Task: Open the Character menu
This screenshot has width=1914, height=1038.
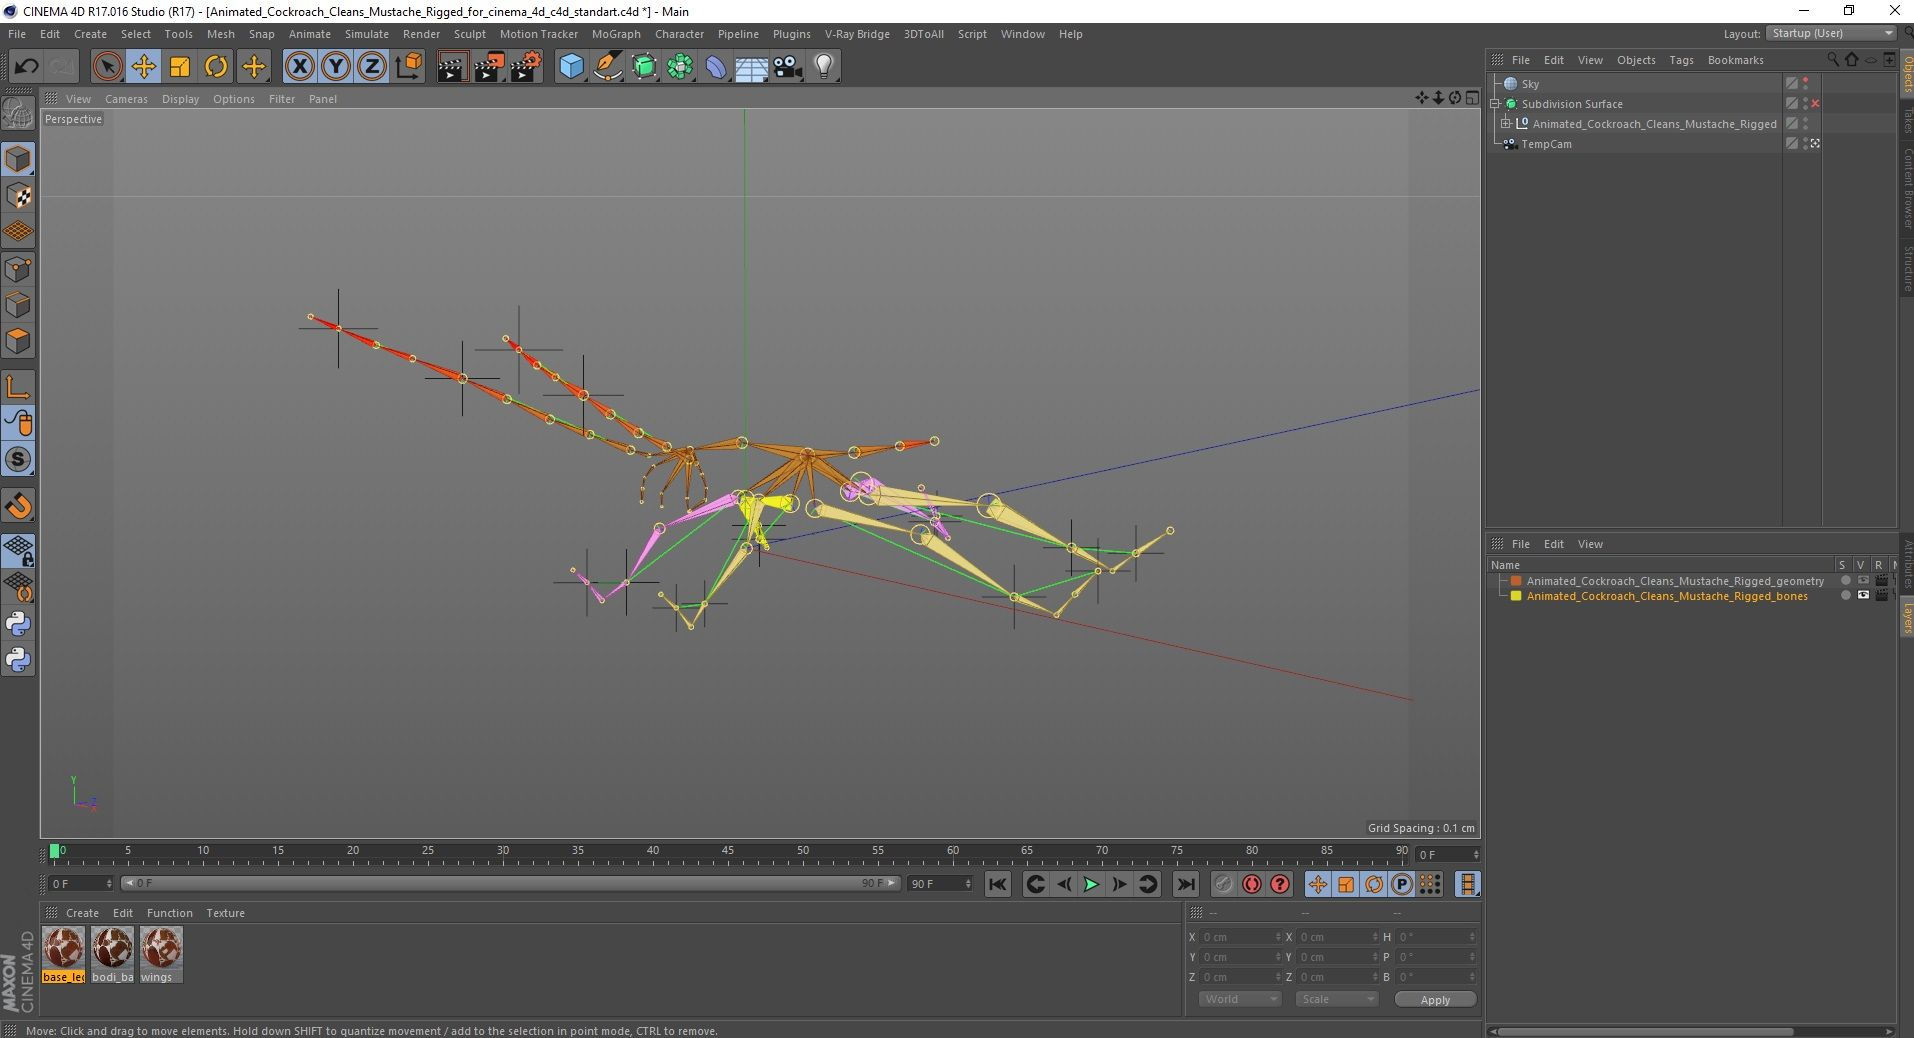Action: [x=679, y=34]
